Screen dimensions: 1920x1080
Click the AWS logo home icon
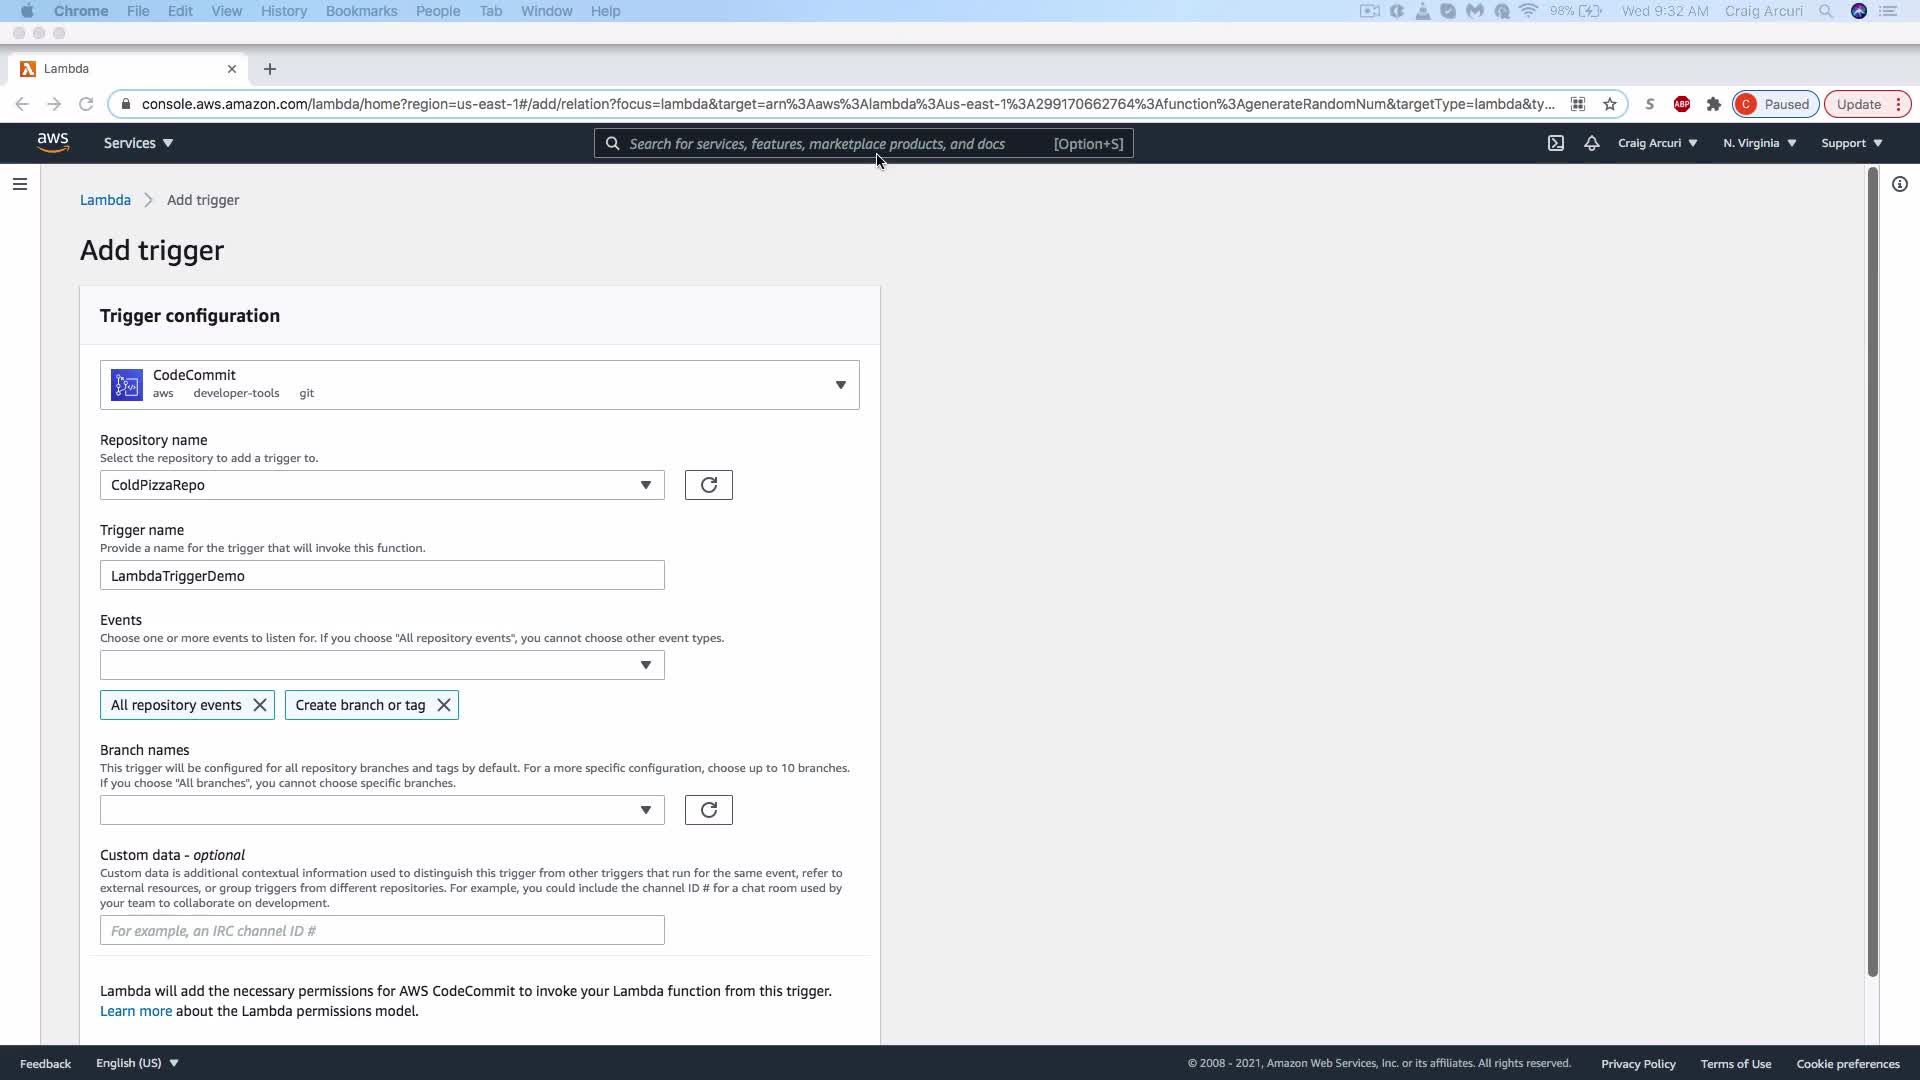[x=53, y=143]
